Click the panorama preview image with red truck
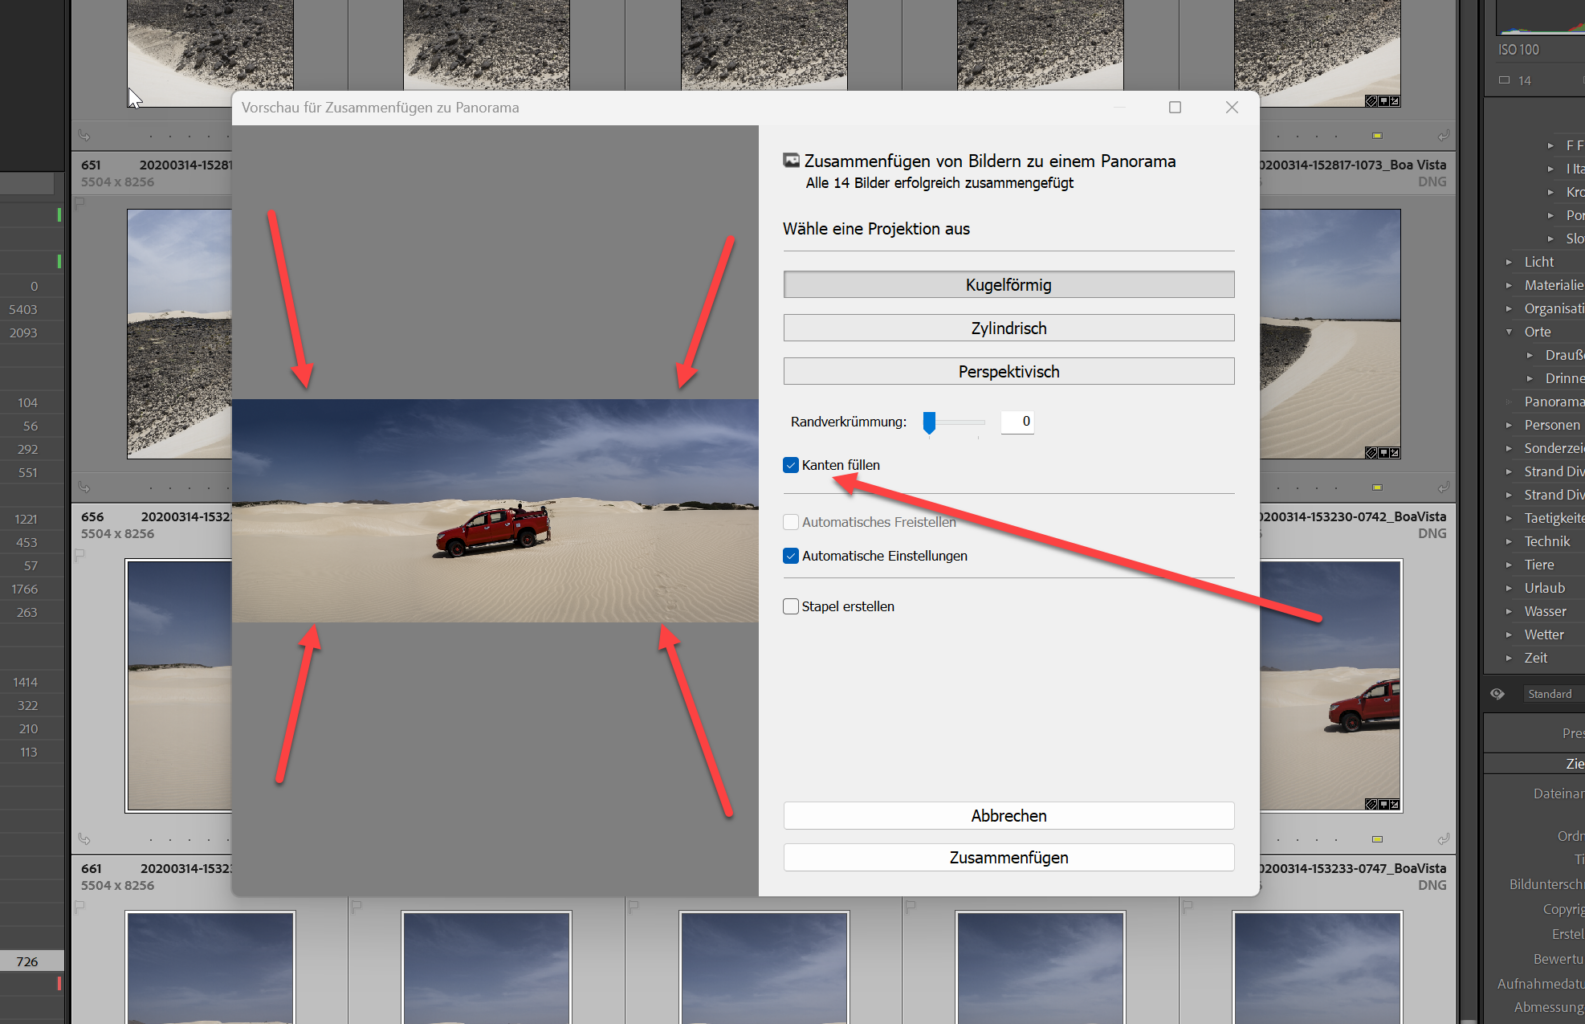This screenshot has width=1585, height=1024. tap(495, 511)
